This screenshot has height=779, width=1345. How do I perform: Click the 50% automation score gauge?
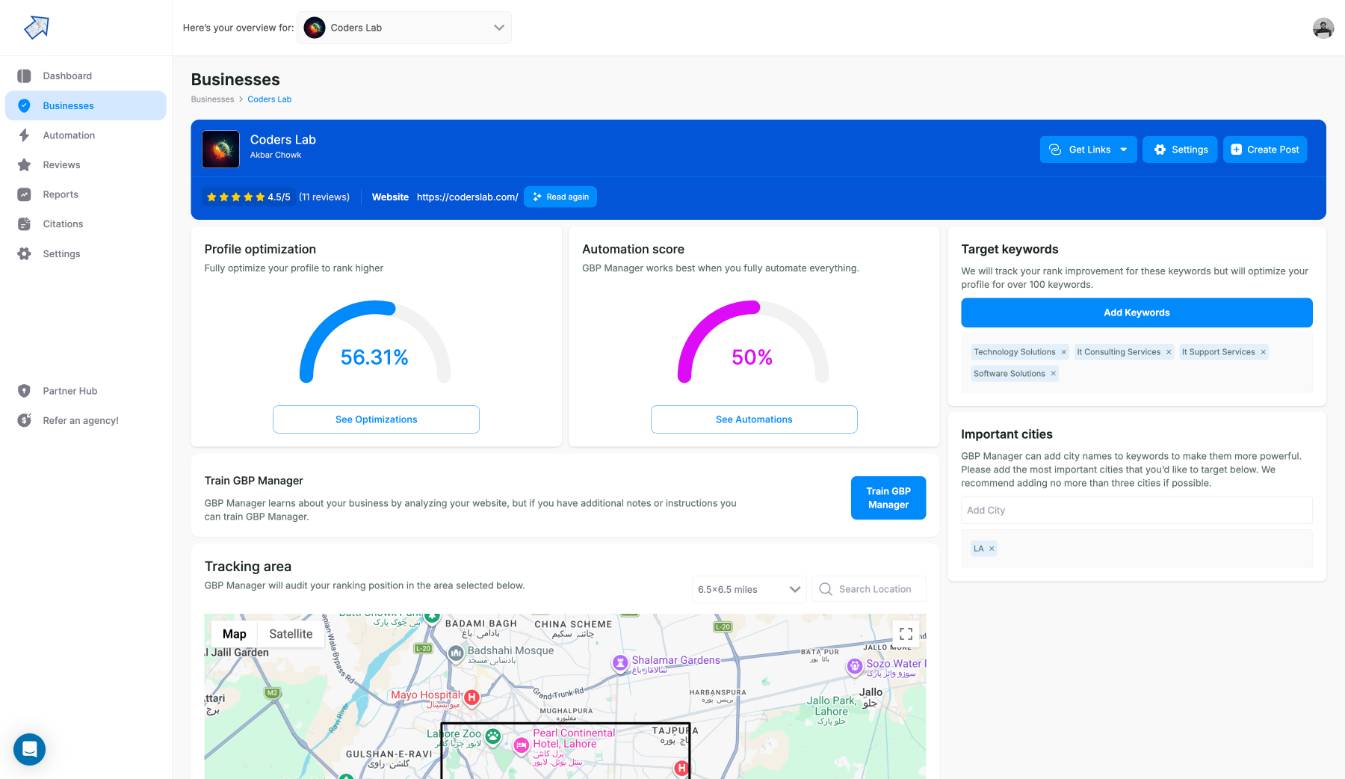click(753, 342)
